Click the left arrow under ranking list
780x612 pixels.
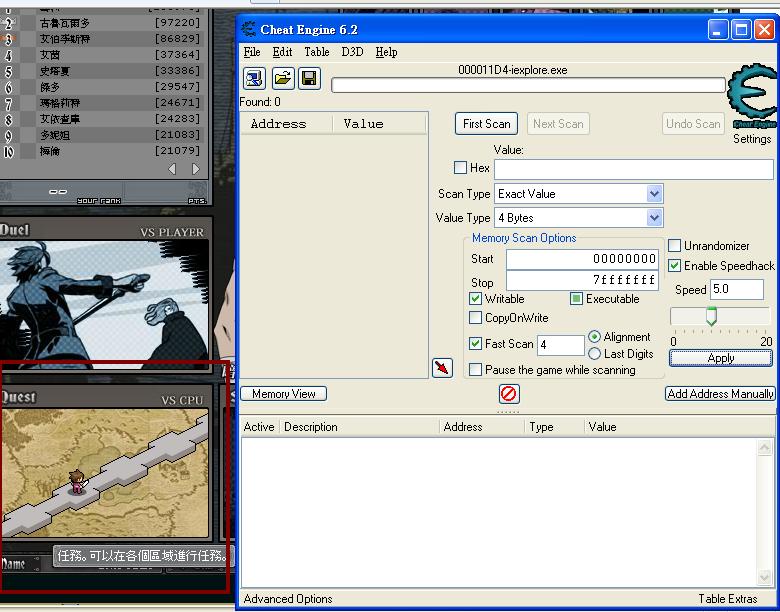172,169
